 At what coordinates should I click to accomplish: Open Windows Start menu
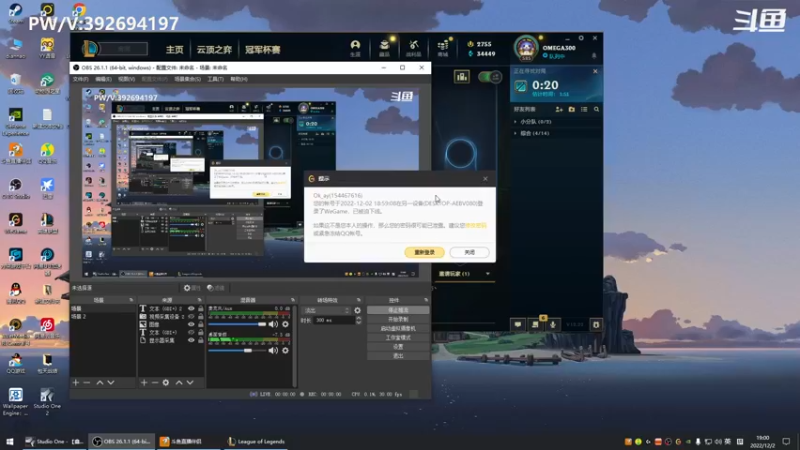click(10, 442)
